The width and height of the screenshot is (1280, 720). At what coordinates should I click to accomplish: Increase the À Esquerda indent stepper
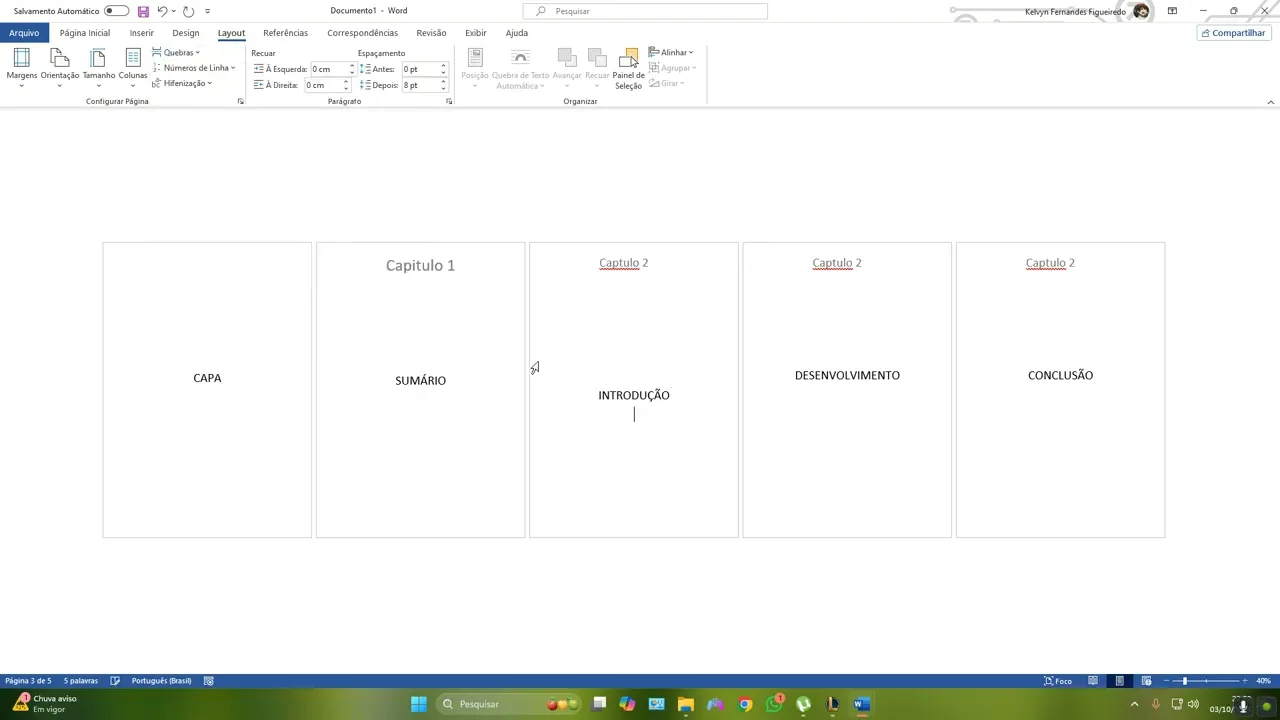pos(352,66)
